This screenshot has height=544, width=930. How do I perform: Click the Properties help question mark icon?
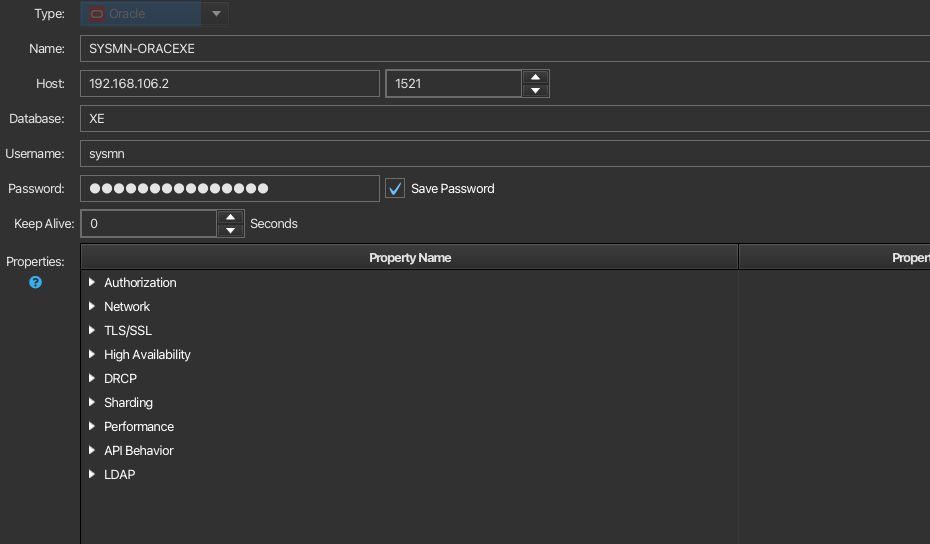tap(36, 283)
